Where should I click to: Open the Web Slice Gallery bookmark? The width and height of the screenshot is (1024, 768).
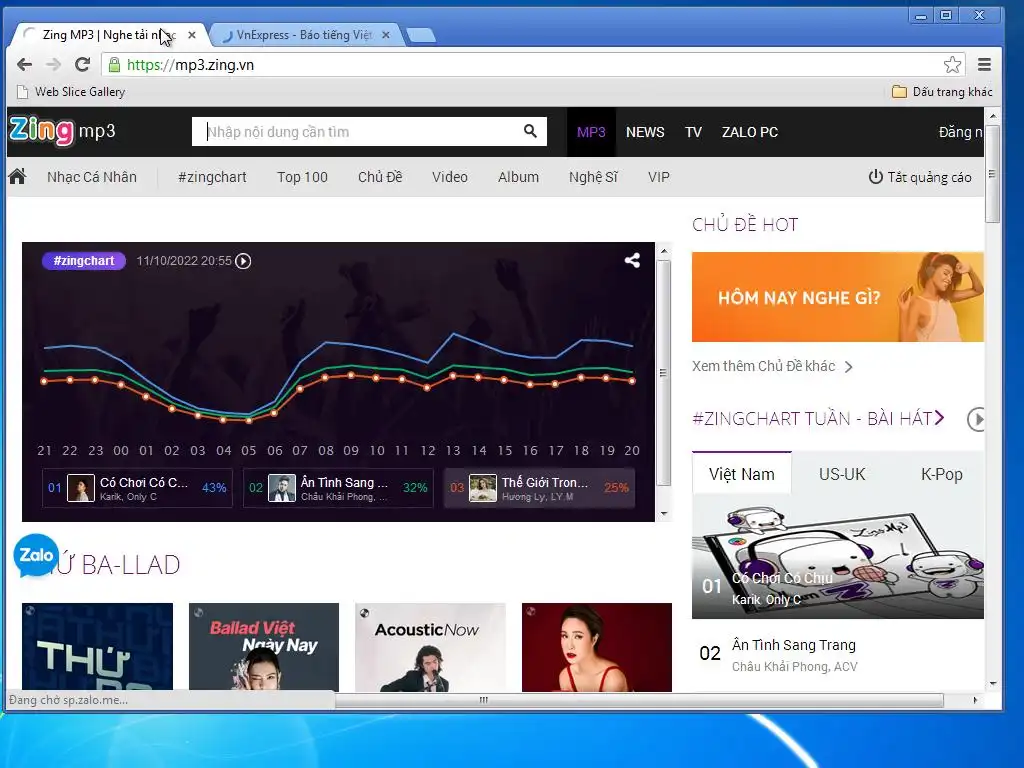pos(71,92)
